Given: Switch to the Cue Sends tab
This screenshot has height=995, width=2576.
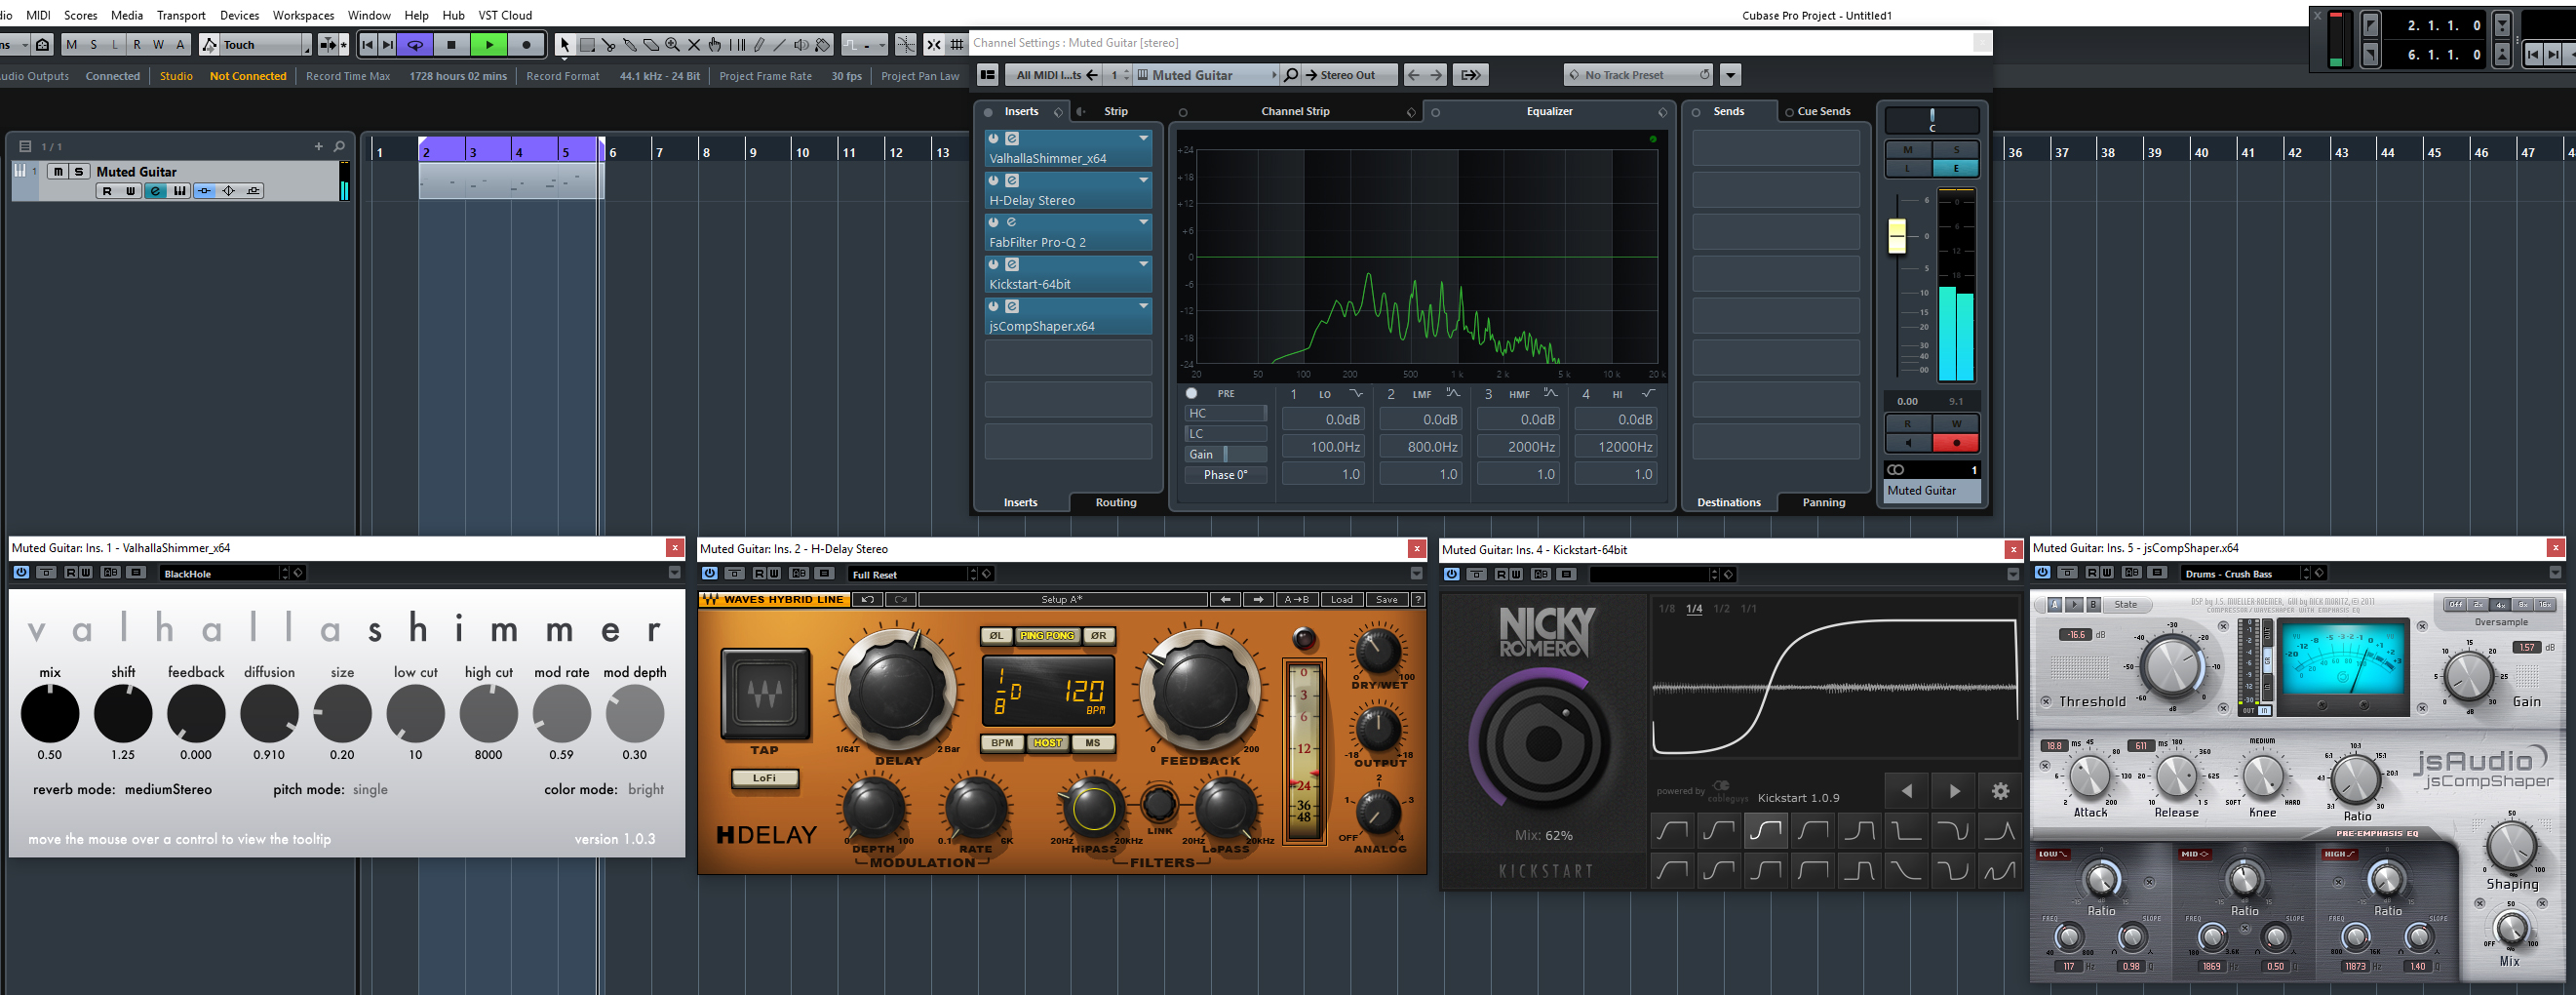Looking at the screenshot, I should [1824, 111].
